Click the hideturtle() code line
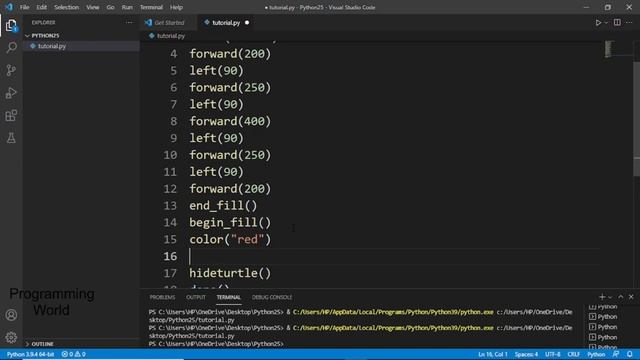640x360 pixels. pyautogui.click(x=230, y=273)
